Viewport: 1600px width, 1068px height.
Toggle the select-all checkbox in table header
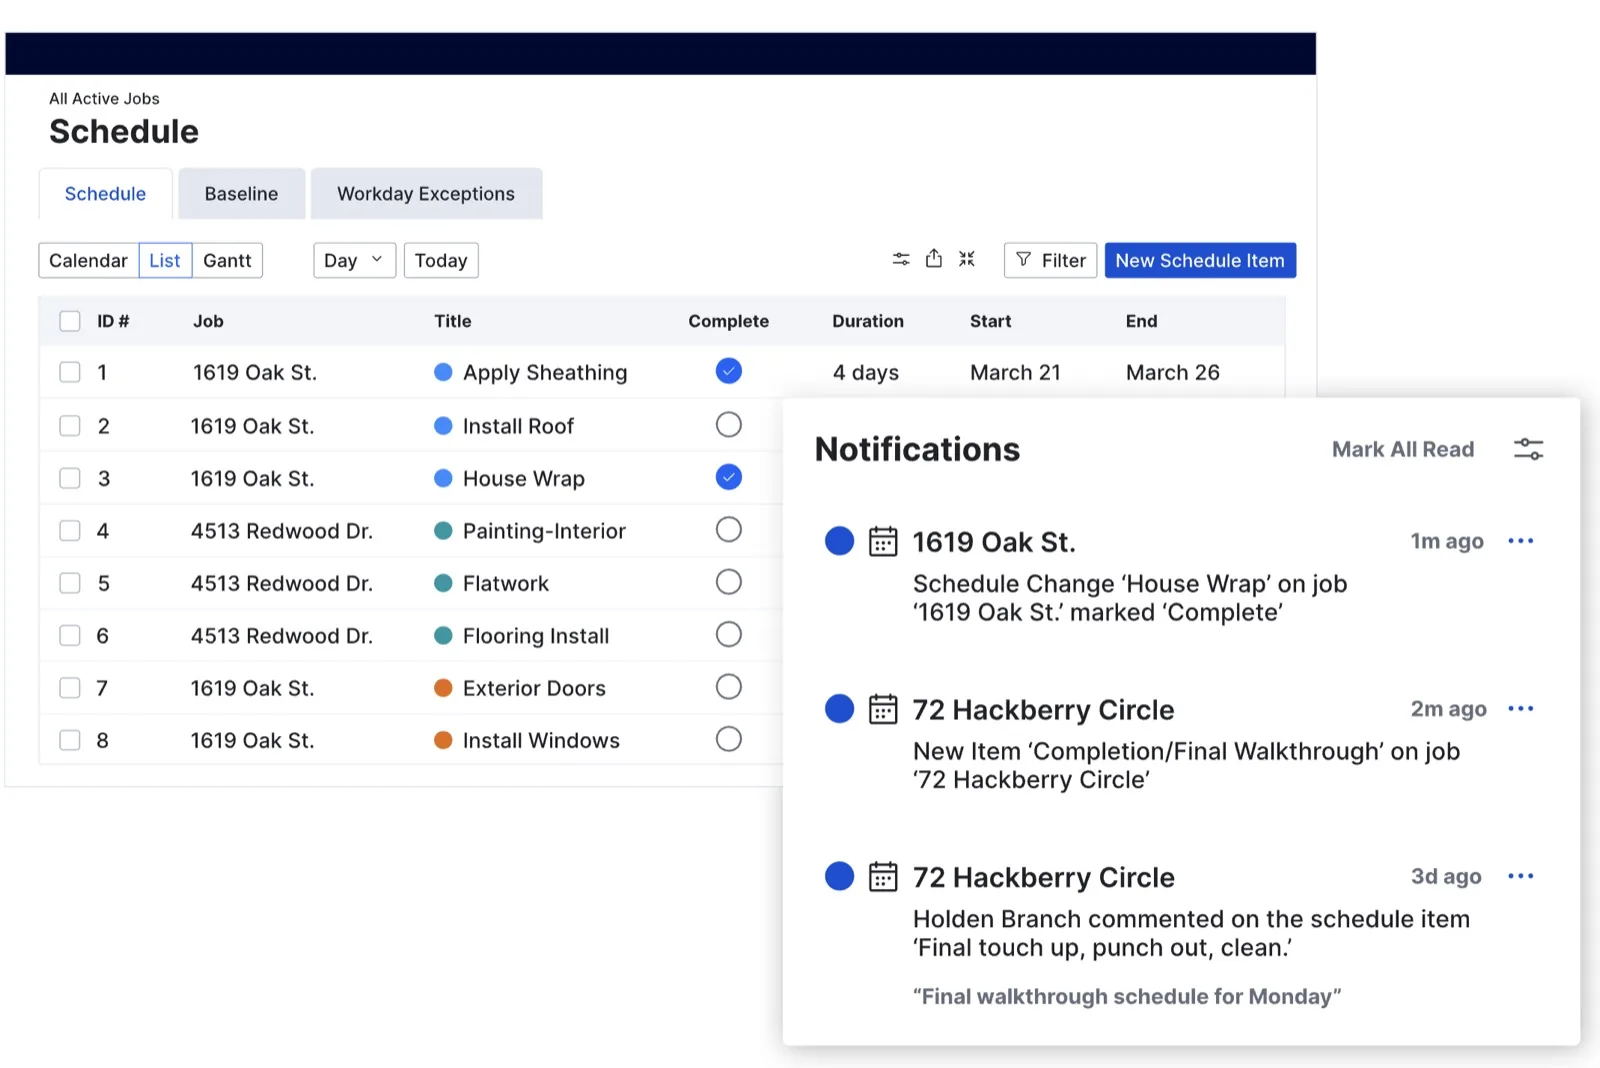click(70, 321)
